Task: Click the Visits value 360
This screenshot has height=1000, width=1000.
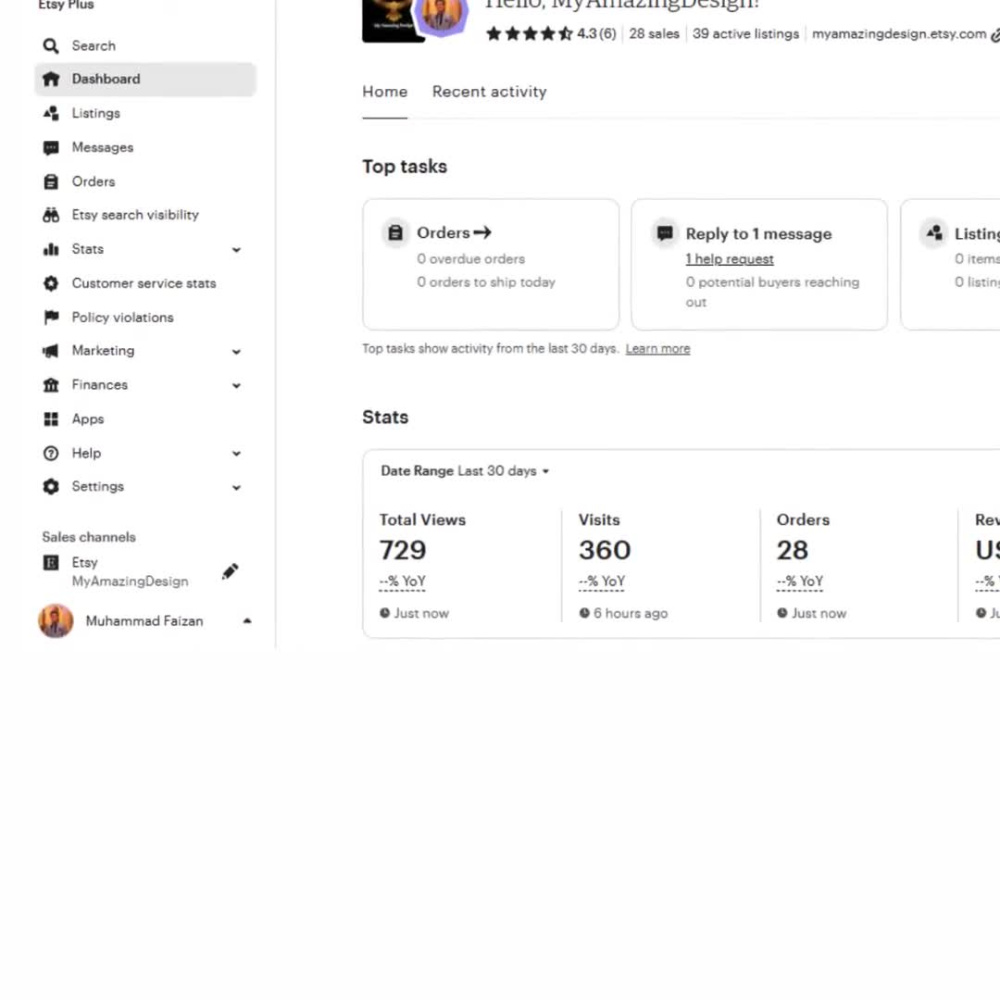Action: coord(605,550)
